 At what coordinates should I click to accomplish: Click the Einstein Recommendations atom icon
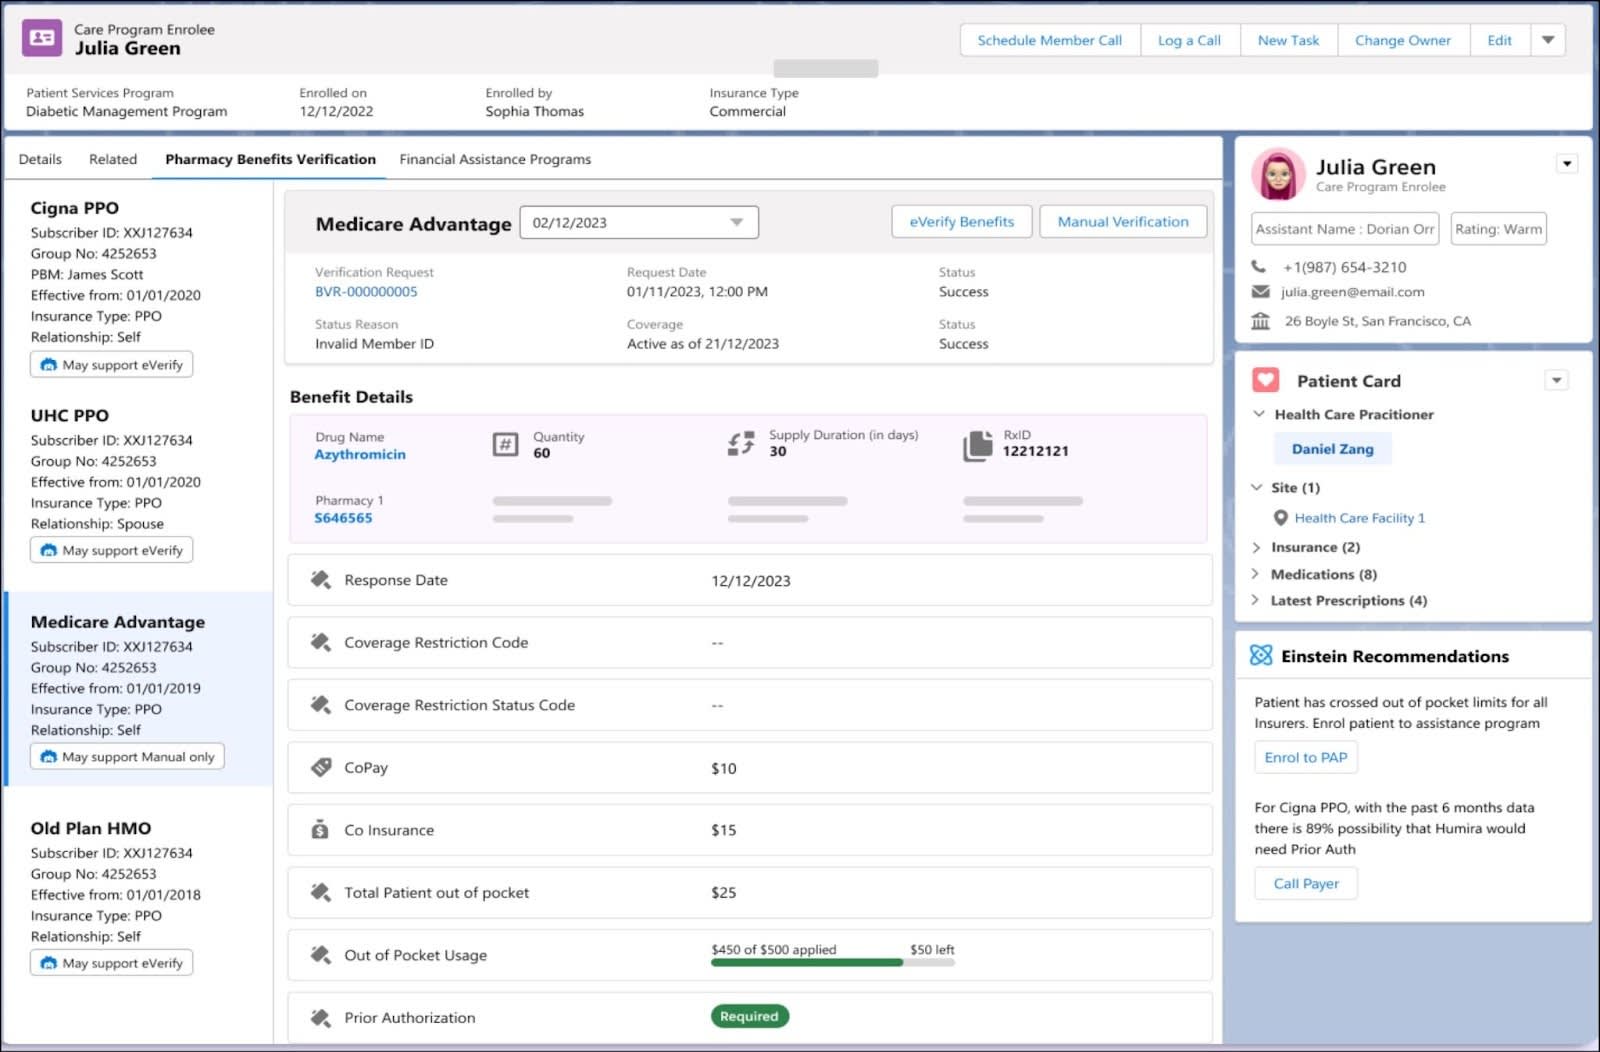[1262, 656]
